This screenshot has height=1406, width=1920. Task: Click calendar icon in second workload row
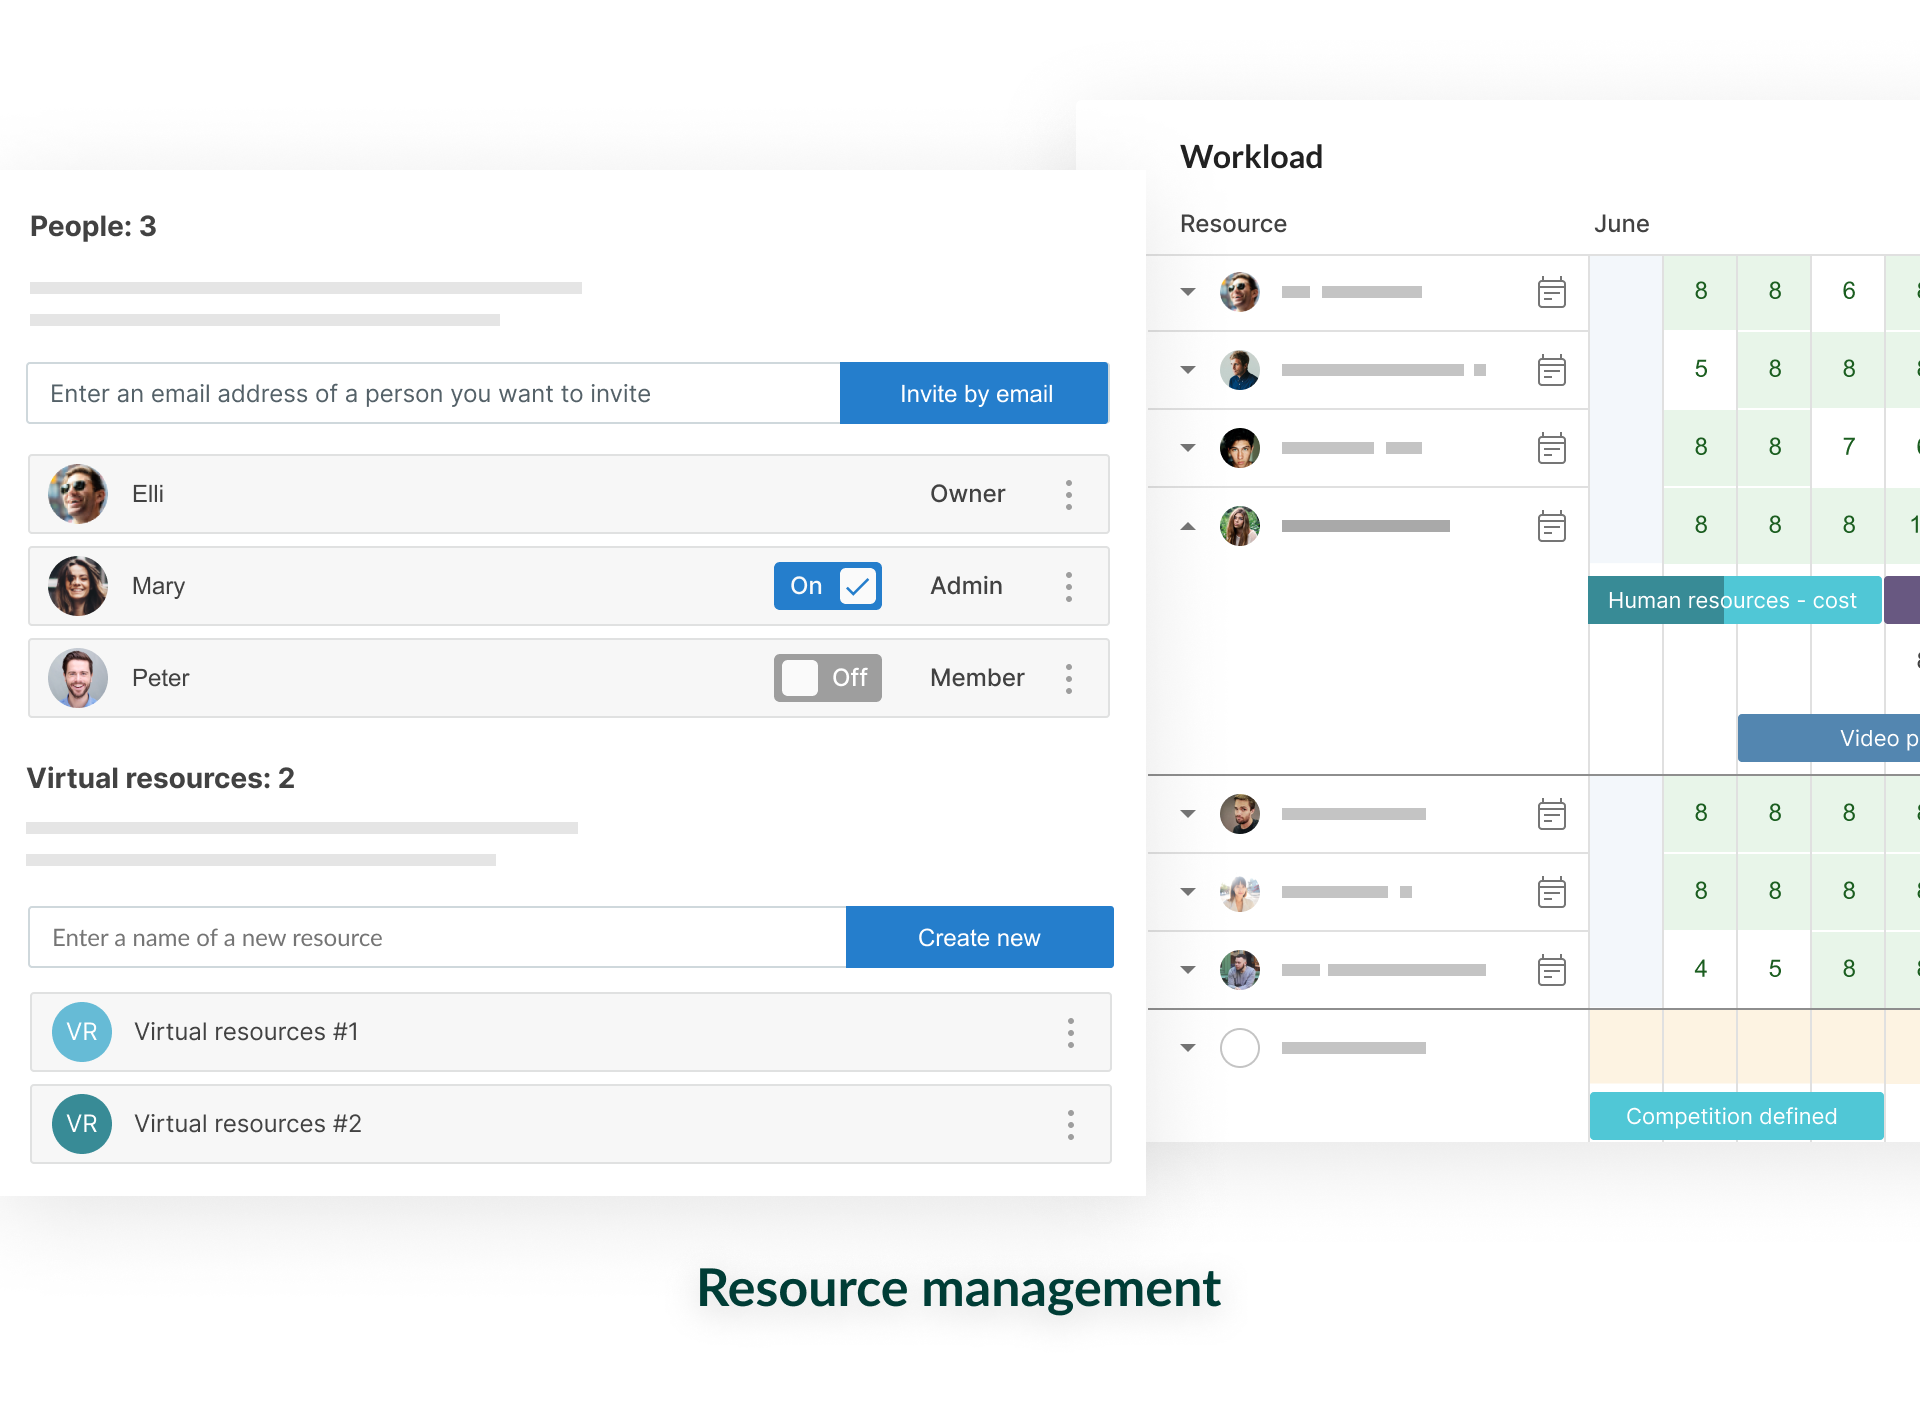click(1551, 371)
